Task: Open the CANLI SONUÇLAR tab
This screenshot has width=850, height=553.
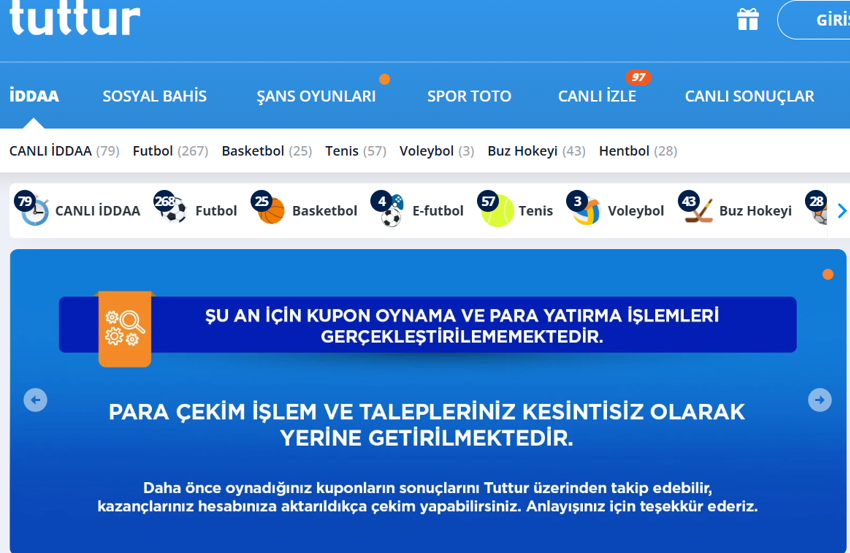Action: (749, 96)
